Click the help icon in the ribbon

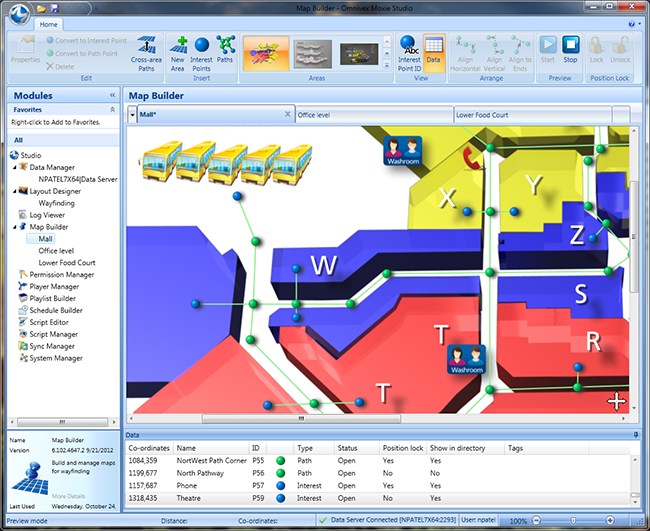click(631, 24)
